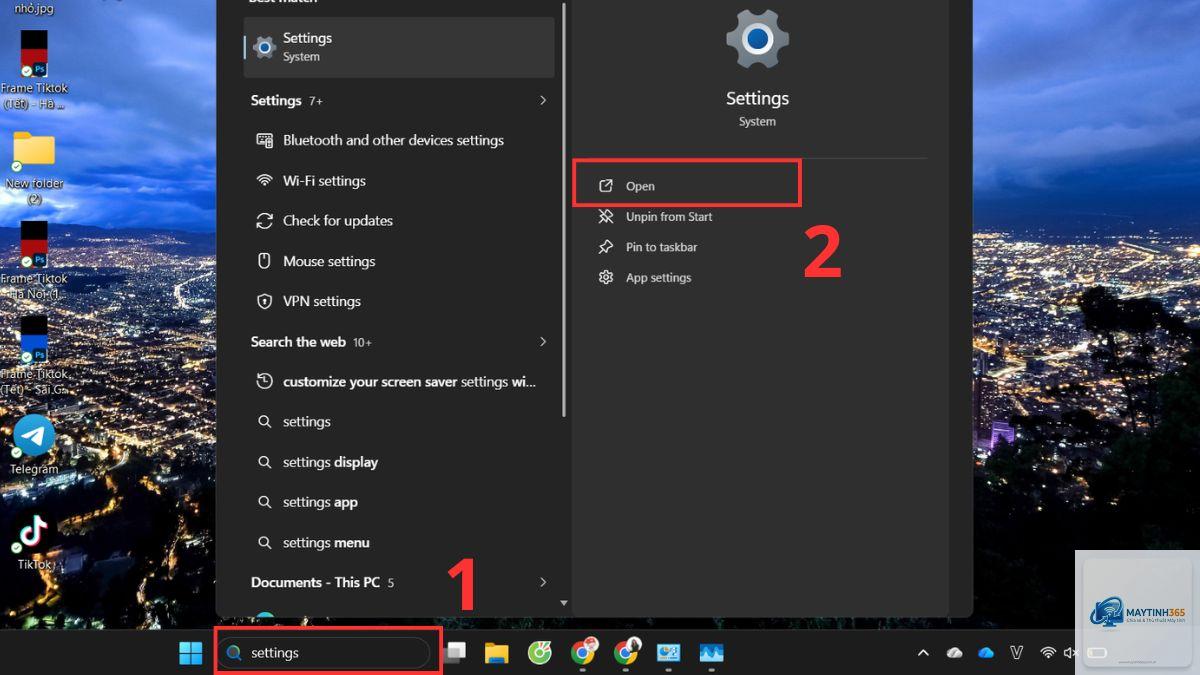
Task: Click the V input method tray icon
Action: [x=1017, y=653]
